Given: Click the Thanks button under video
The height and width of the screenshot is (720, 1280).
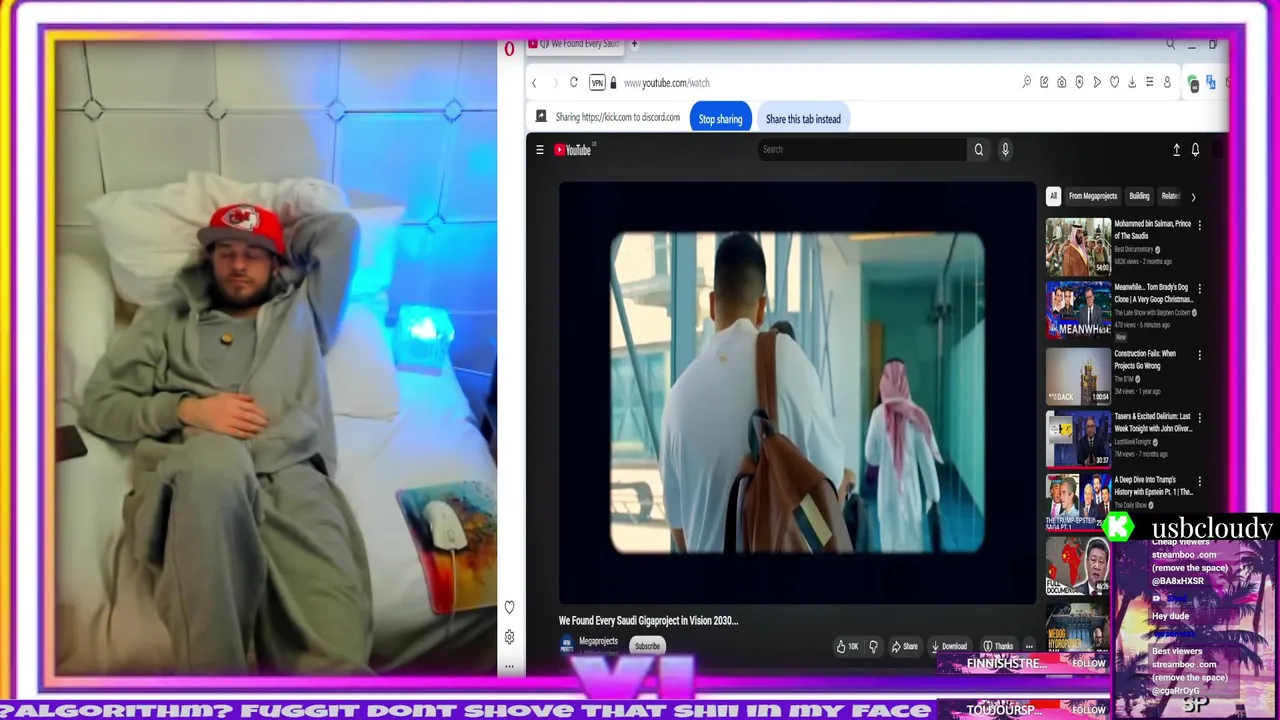Looking at the screenshot, I should [x=997, y=646].
